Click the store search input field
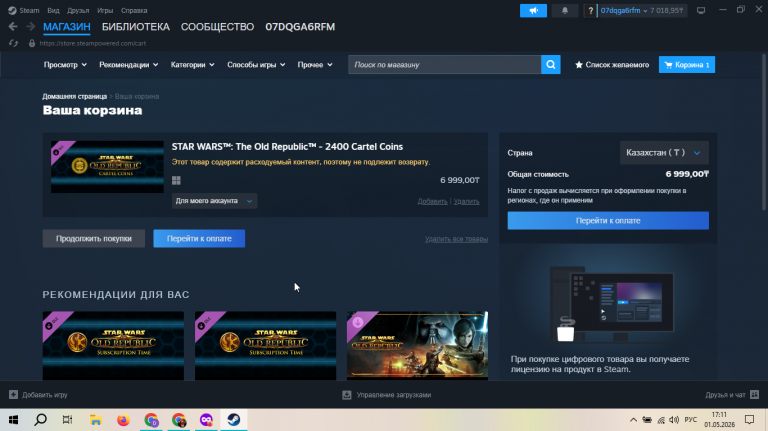The height and width of the screenshot is (431, 768). 444,65
